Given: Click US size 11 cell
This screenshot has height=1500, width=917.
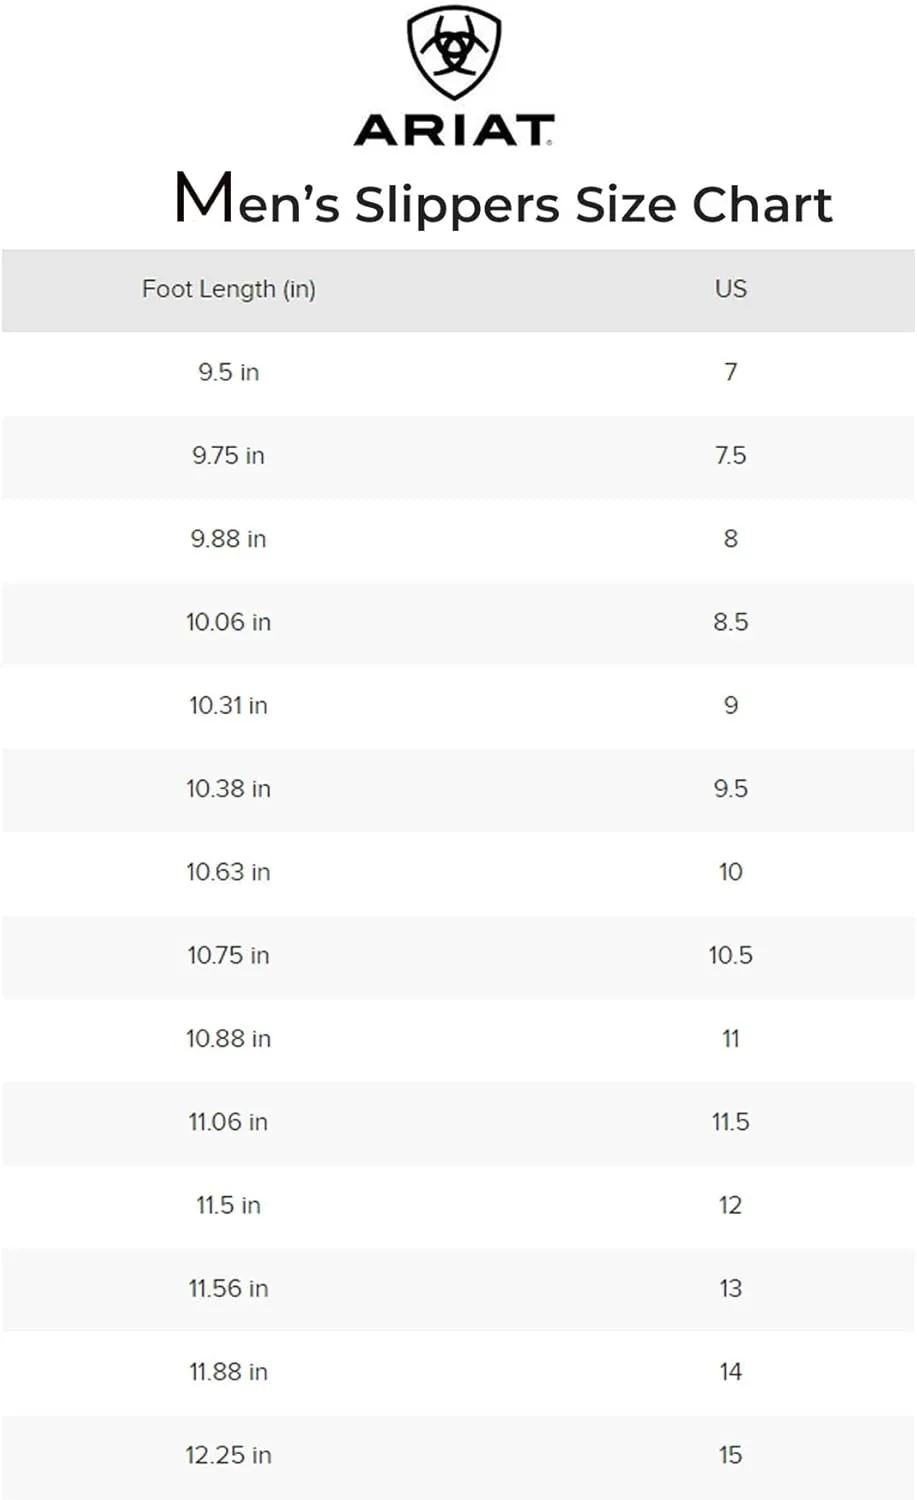Looking at the screenshot, I should pos(731,1039).
